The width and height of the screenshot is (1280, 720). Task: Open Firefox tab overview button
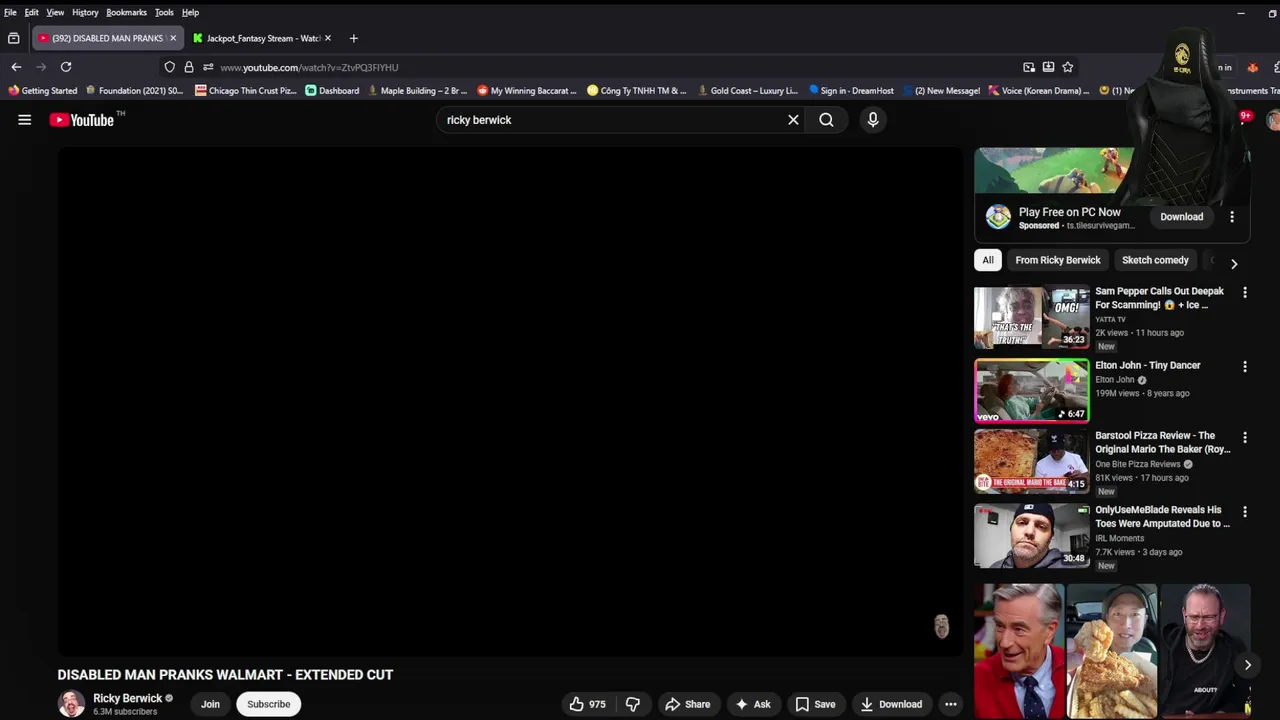(14, 38)
